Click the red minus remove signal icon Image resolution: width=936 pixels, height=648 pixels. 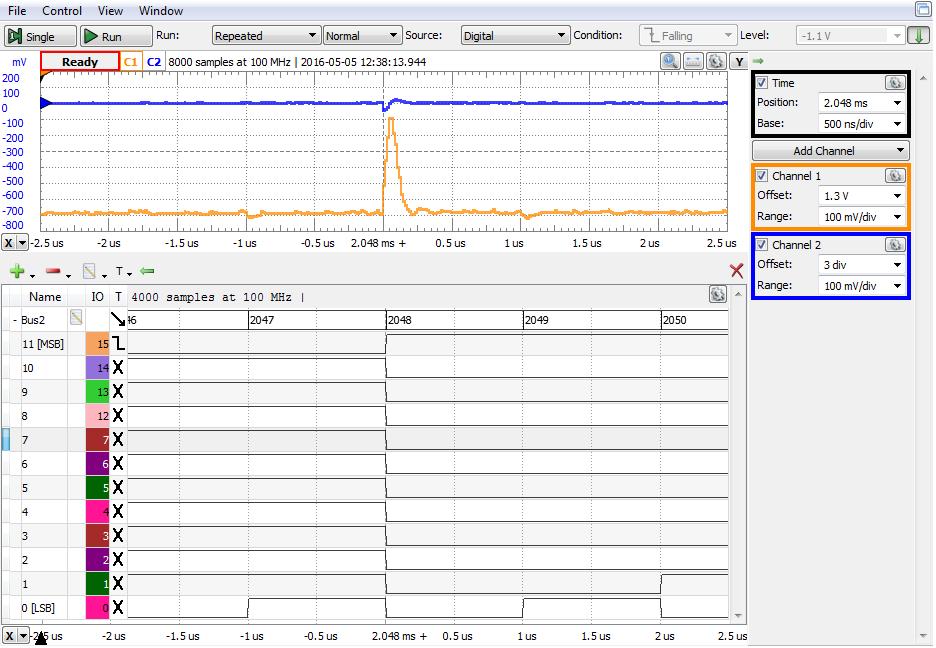tap(53, 271)
